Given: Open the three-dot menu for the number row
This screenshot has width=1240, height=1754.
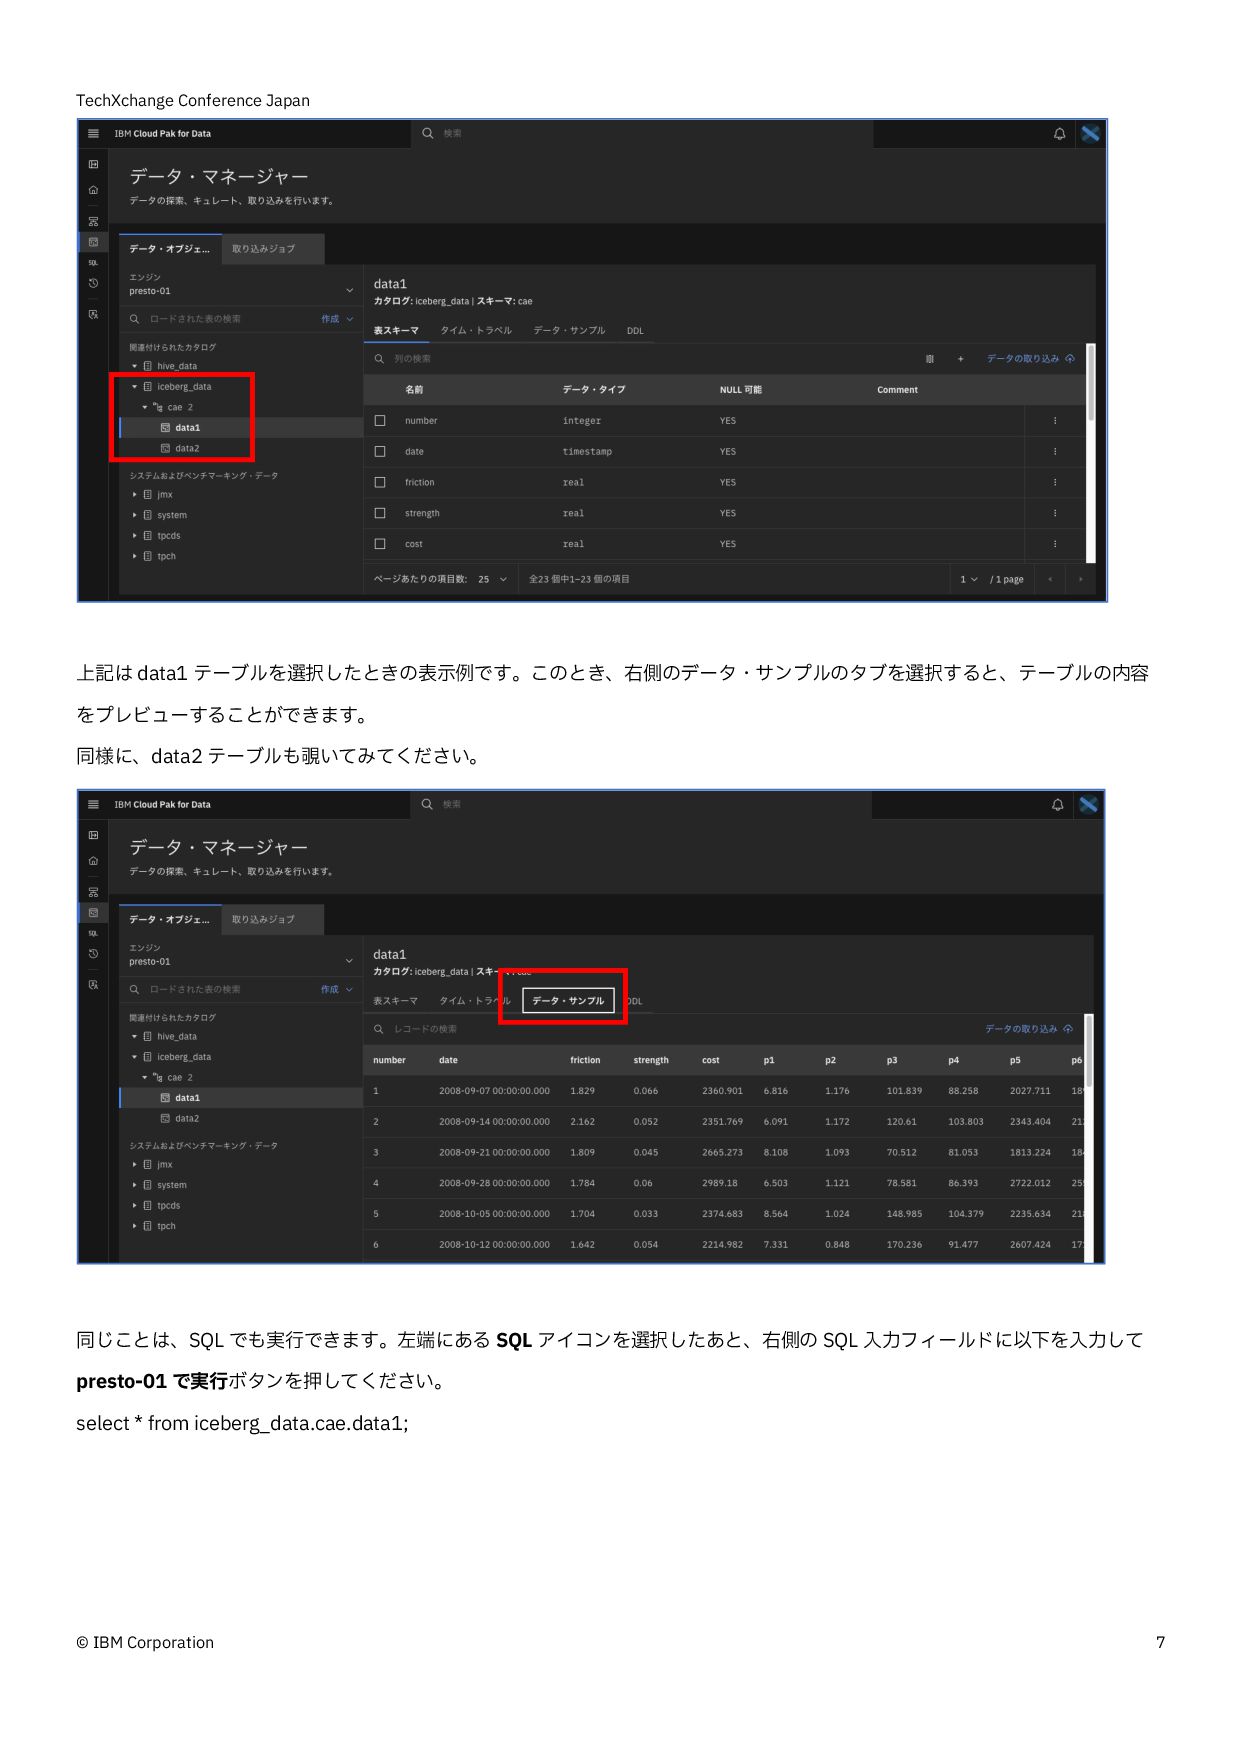Looking at the screenshot, I should coord(1055,421).
